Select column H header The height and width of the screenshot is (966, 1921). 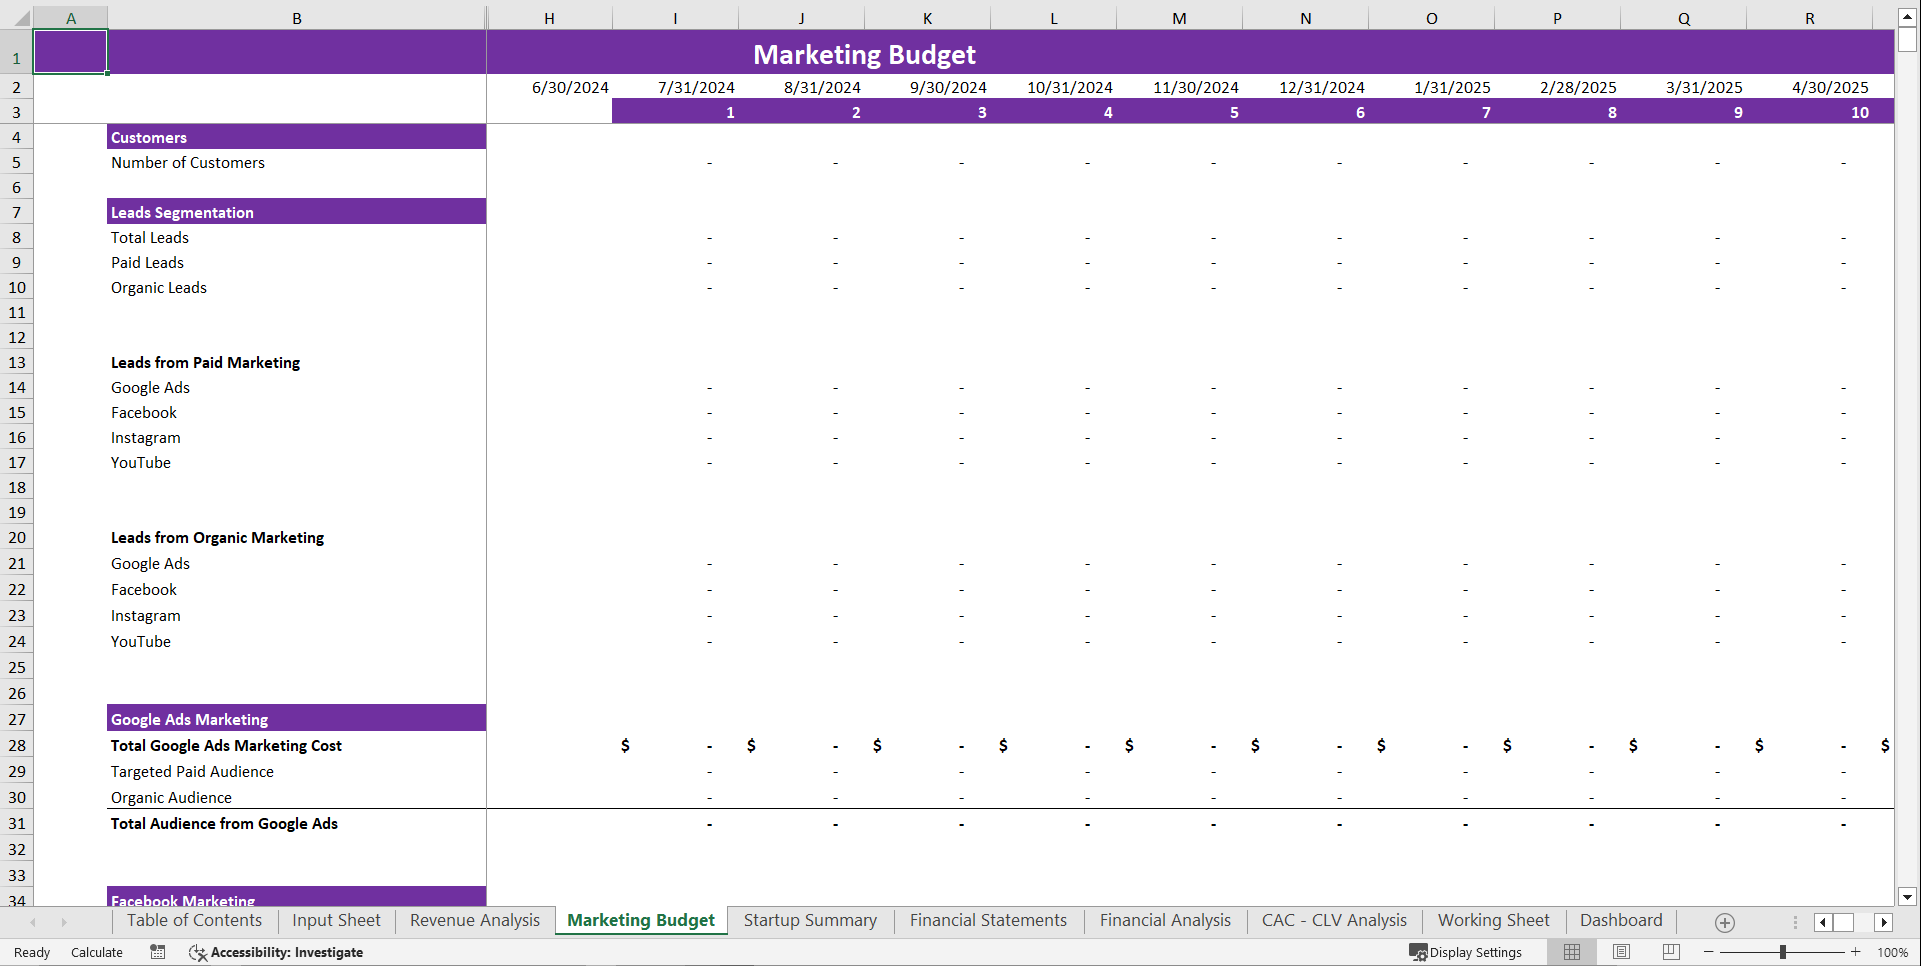tap(549, 18)
